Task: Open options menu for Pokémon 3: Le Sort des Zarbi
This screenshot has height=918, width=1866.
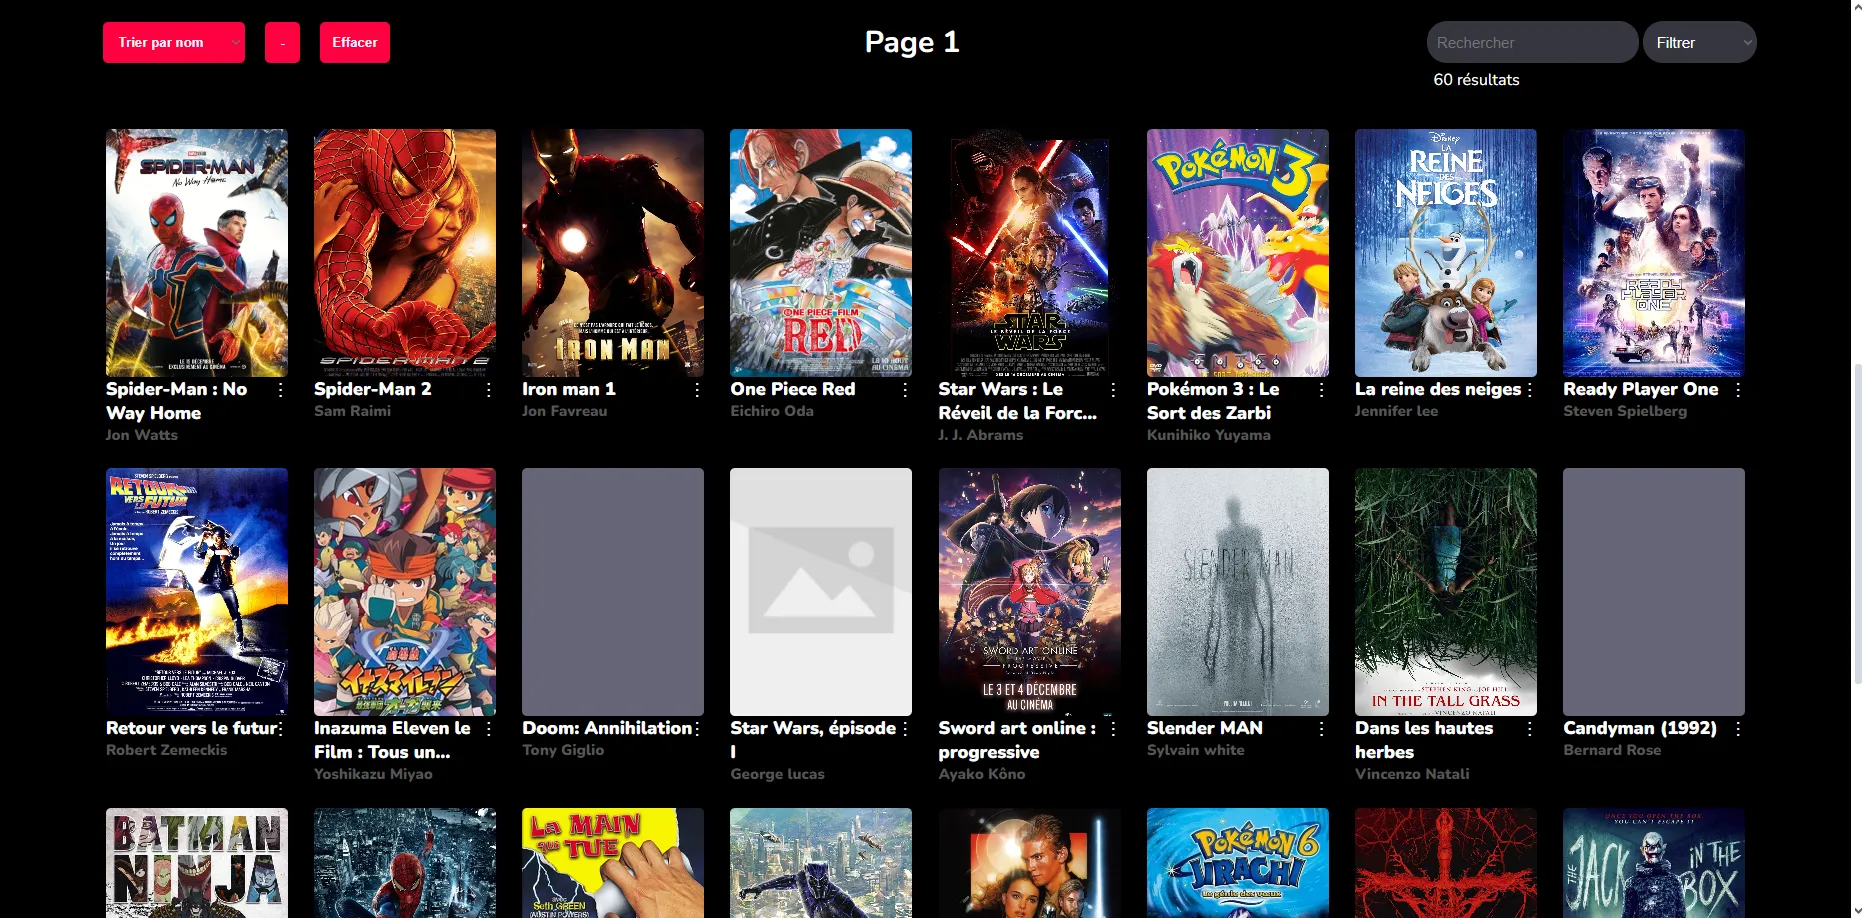Action: pyautogui.click(x=1321, y=390)
